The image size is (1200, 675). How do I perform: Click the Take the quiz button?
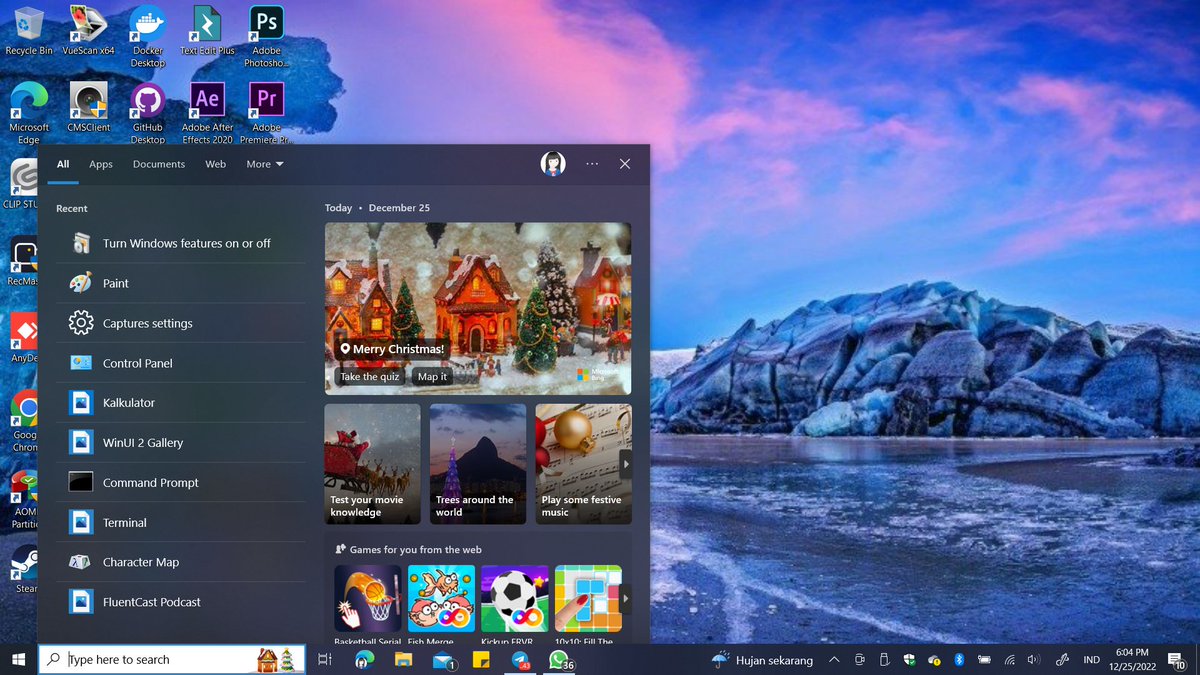[370, 377]
